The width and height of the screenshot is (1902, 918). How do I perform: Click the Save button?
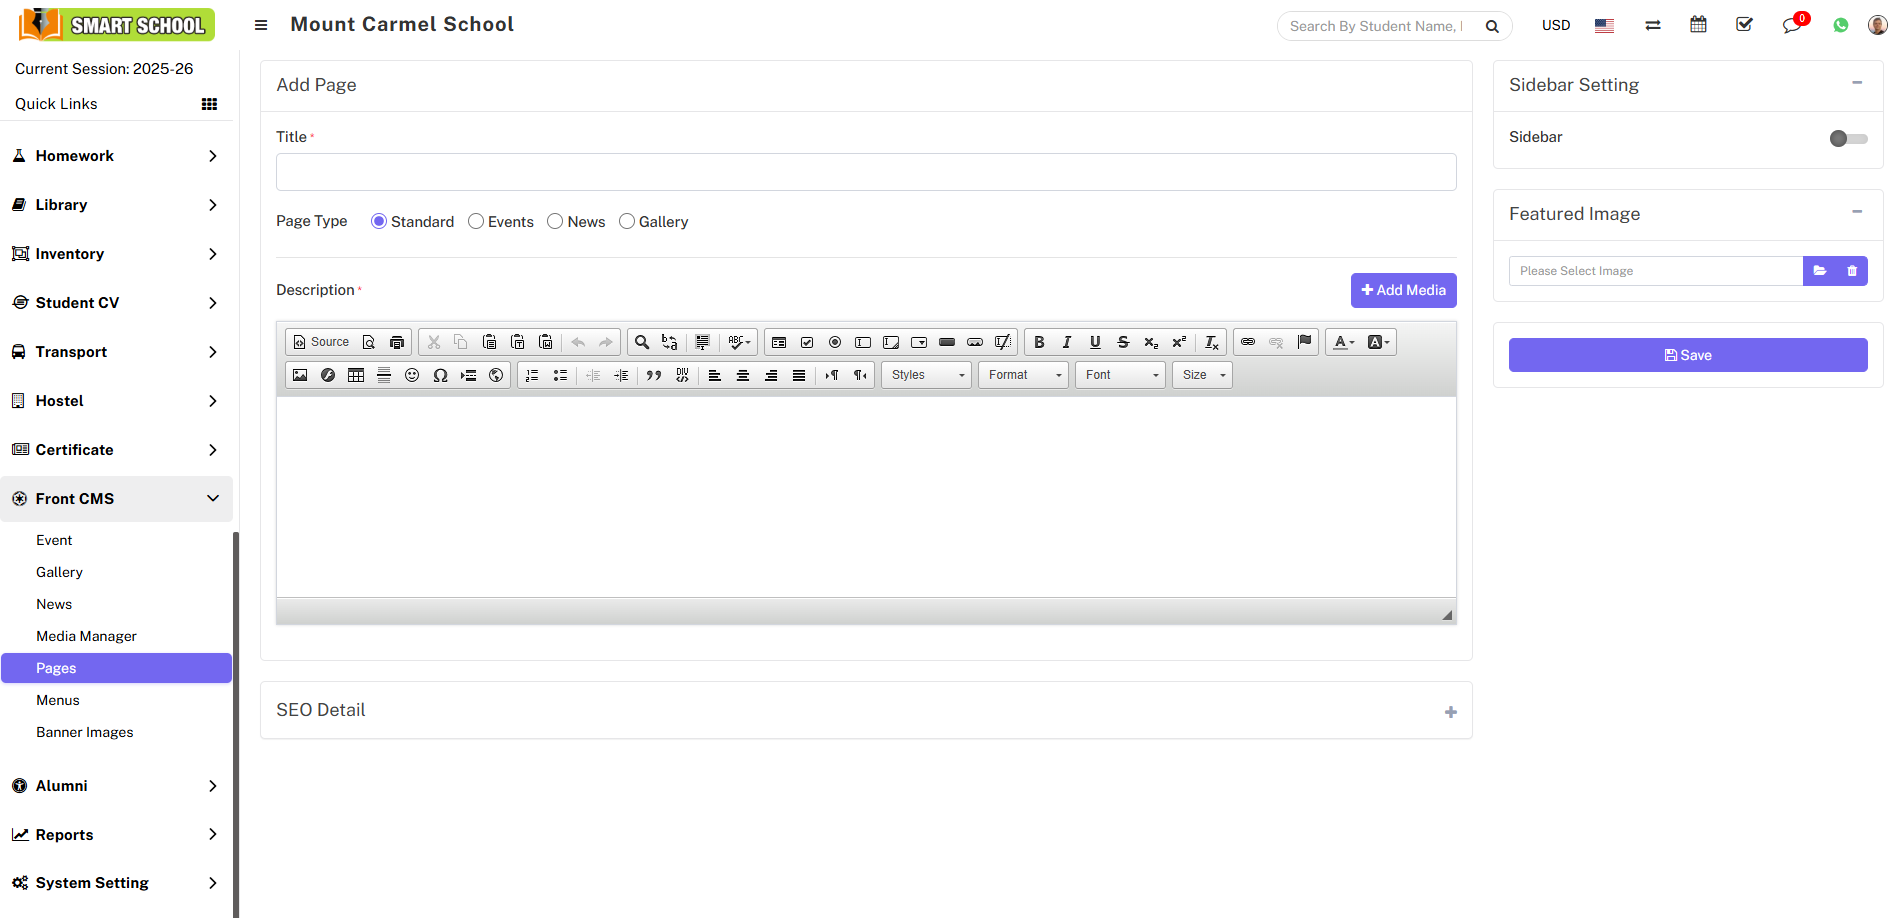click(1687, 354)
